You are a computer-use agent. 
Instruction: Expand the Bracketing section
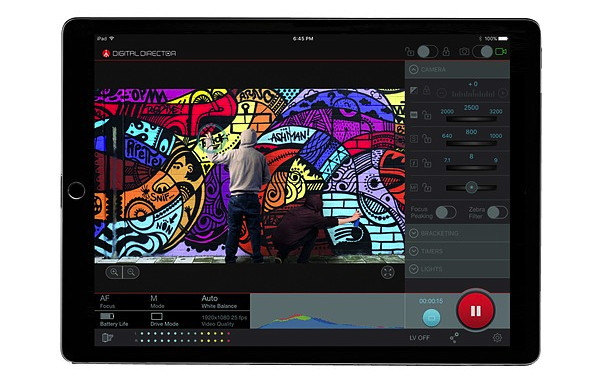click(x=457, y=233)
